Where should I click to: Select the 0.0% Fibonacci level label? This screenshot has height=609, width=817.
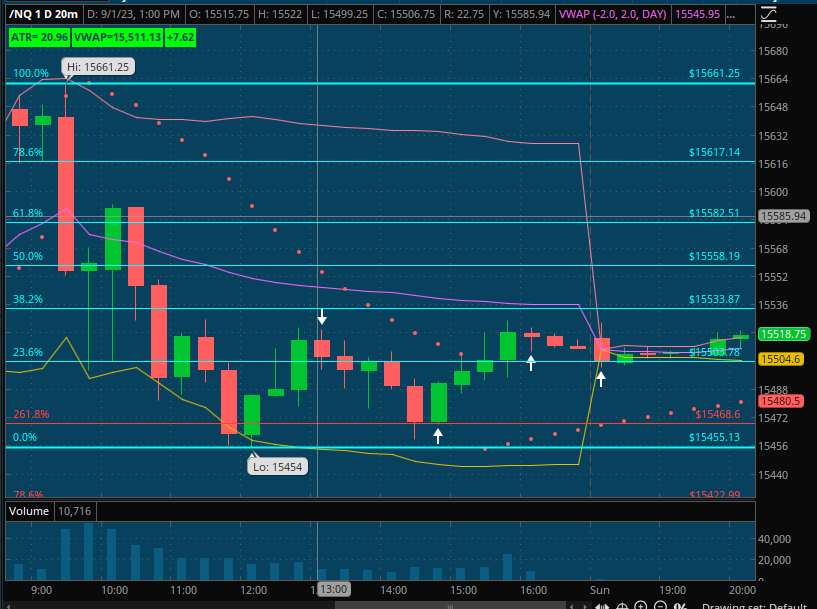24,437
